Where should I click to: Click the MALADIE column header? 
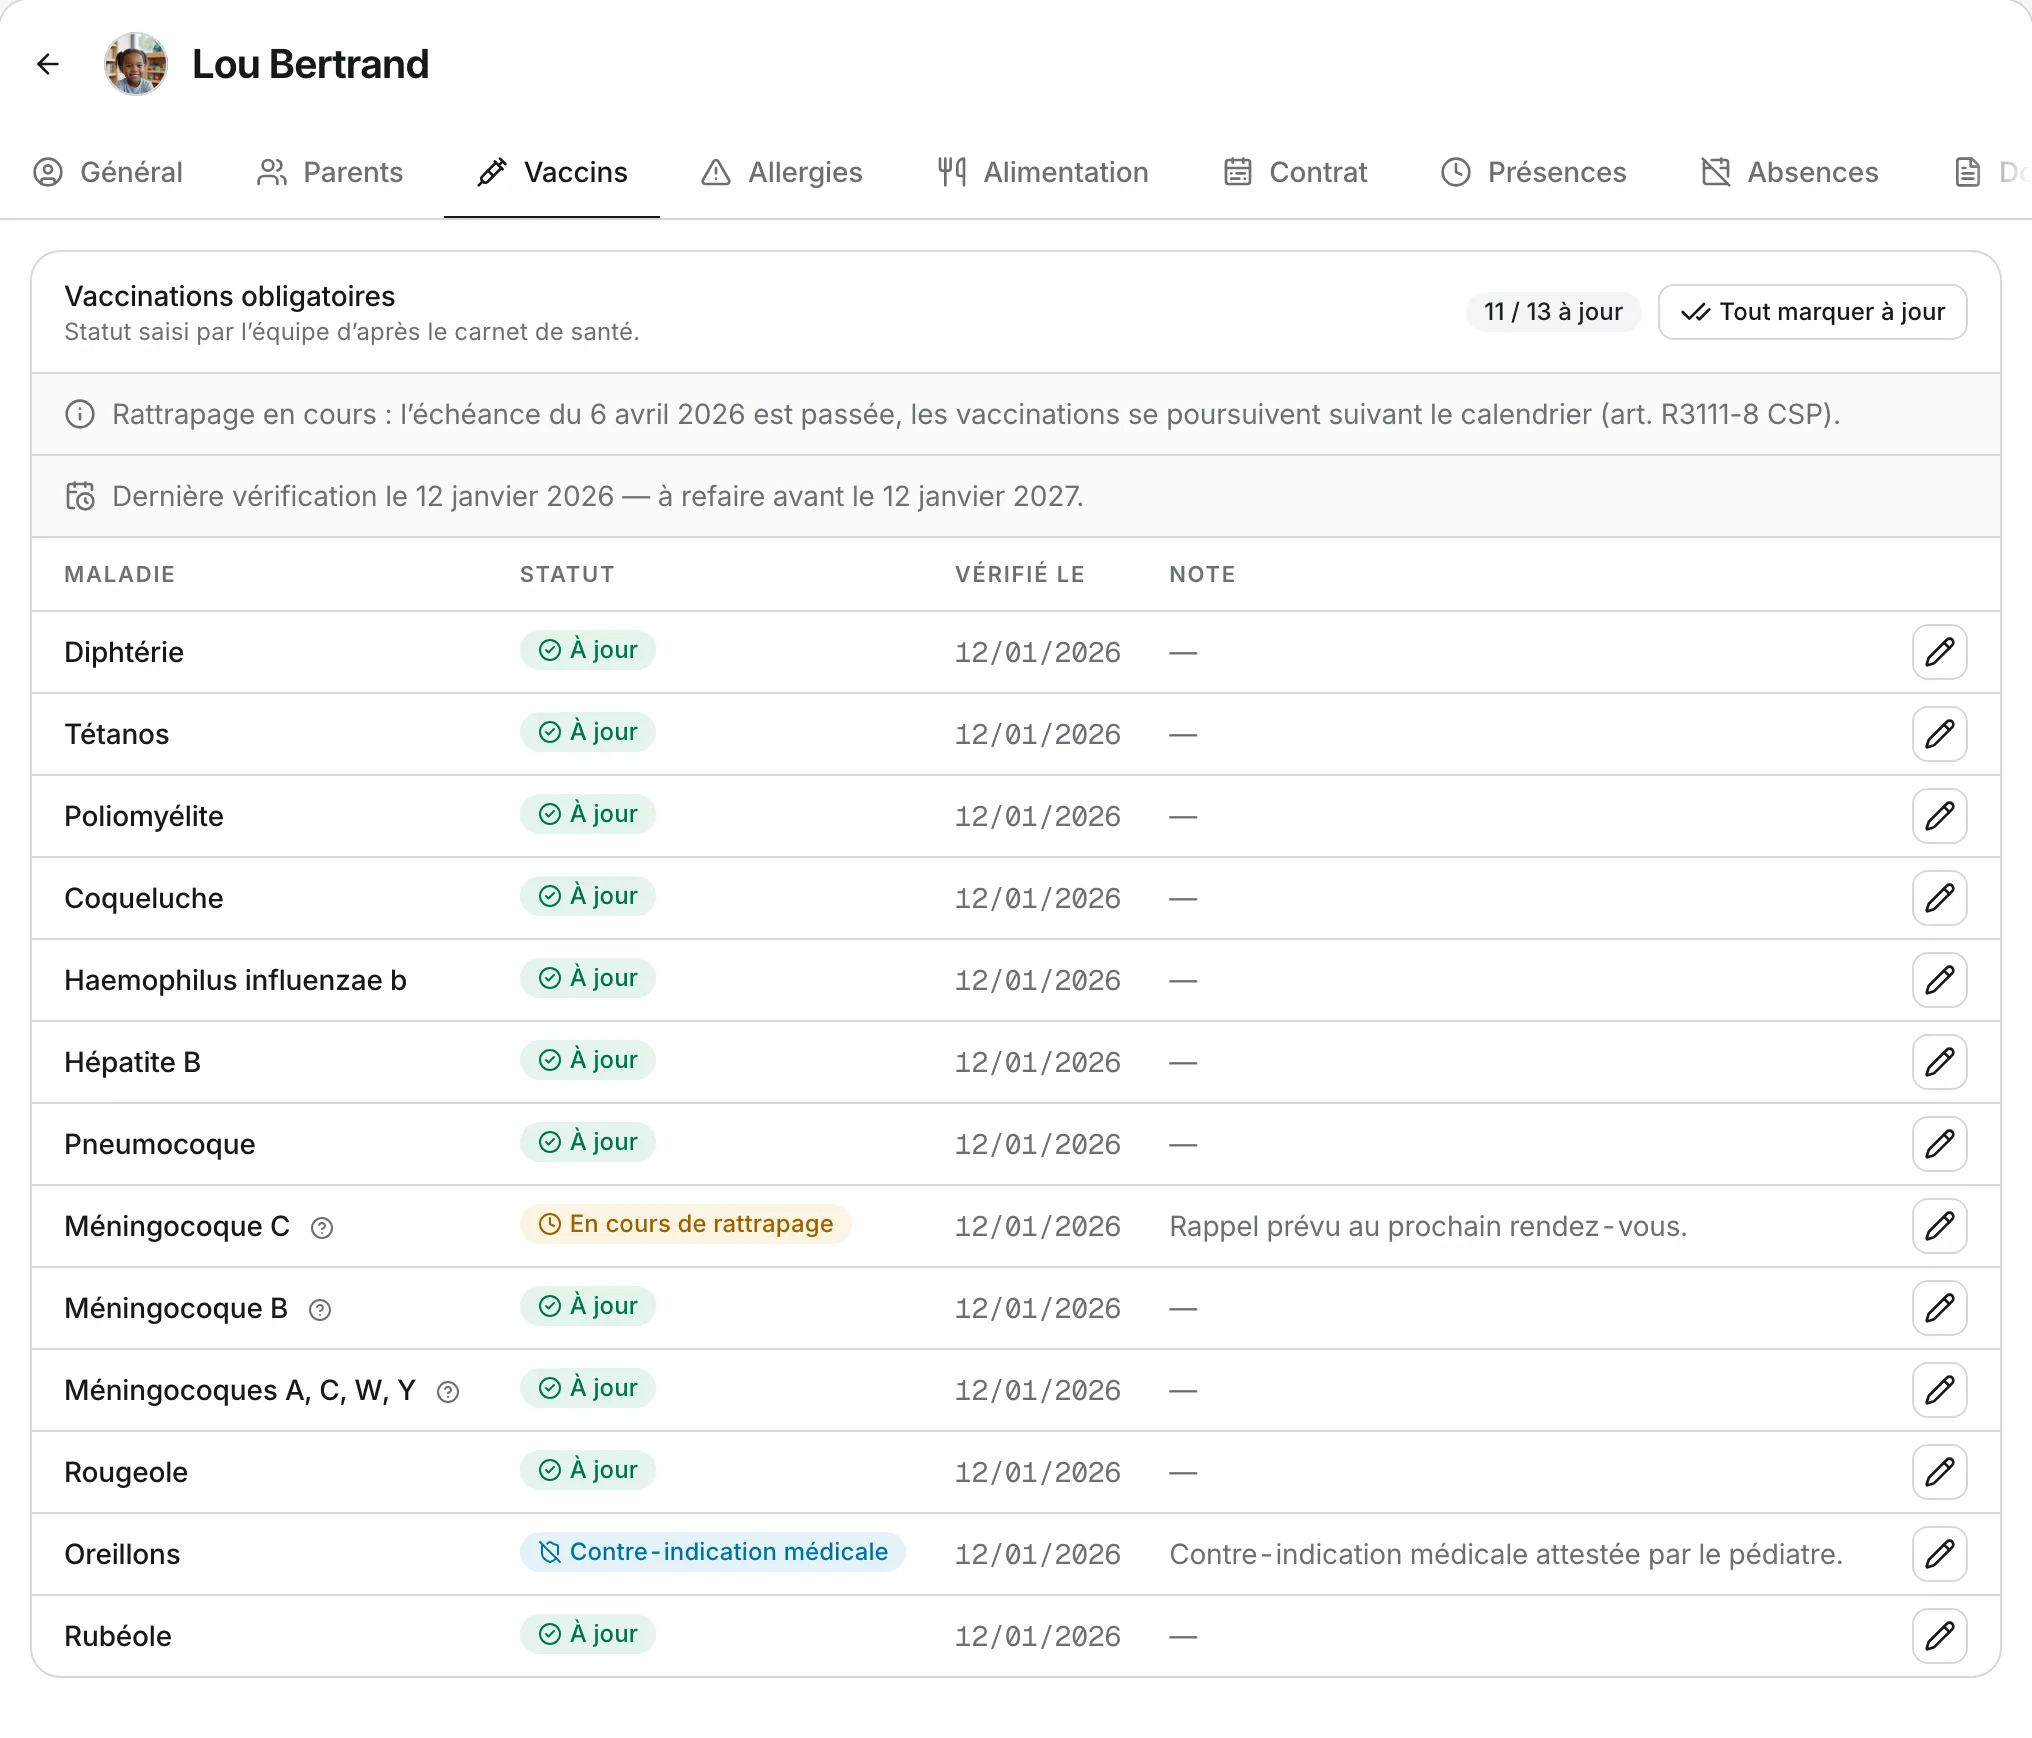tap(120, 574)
